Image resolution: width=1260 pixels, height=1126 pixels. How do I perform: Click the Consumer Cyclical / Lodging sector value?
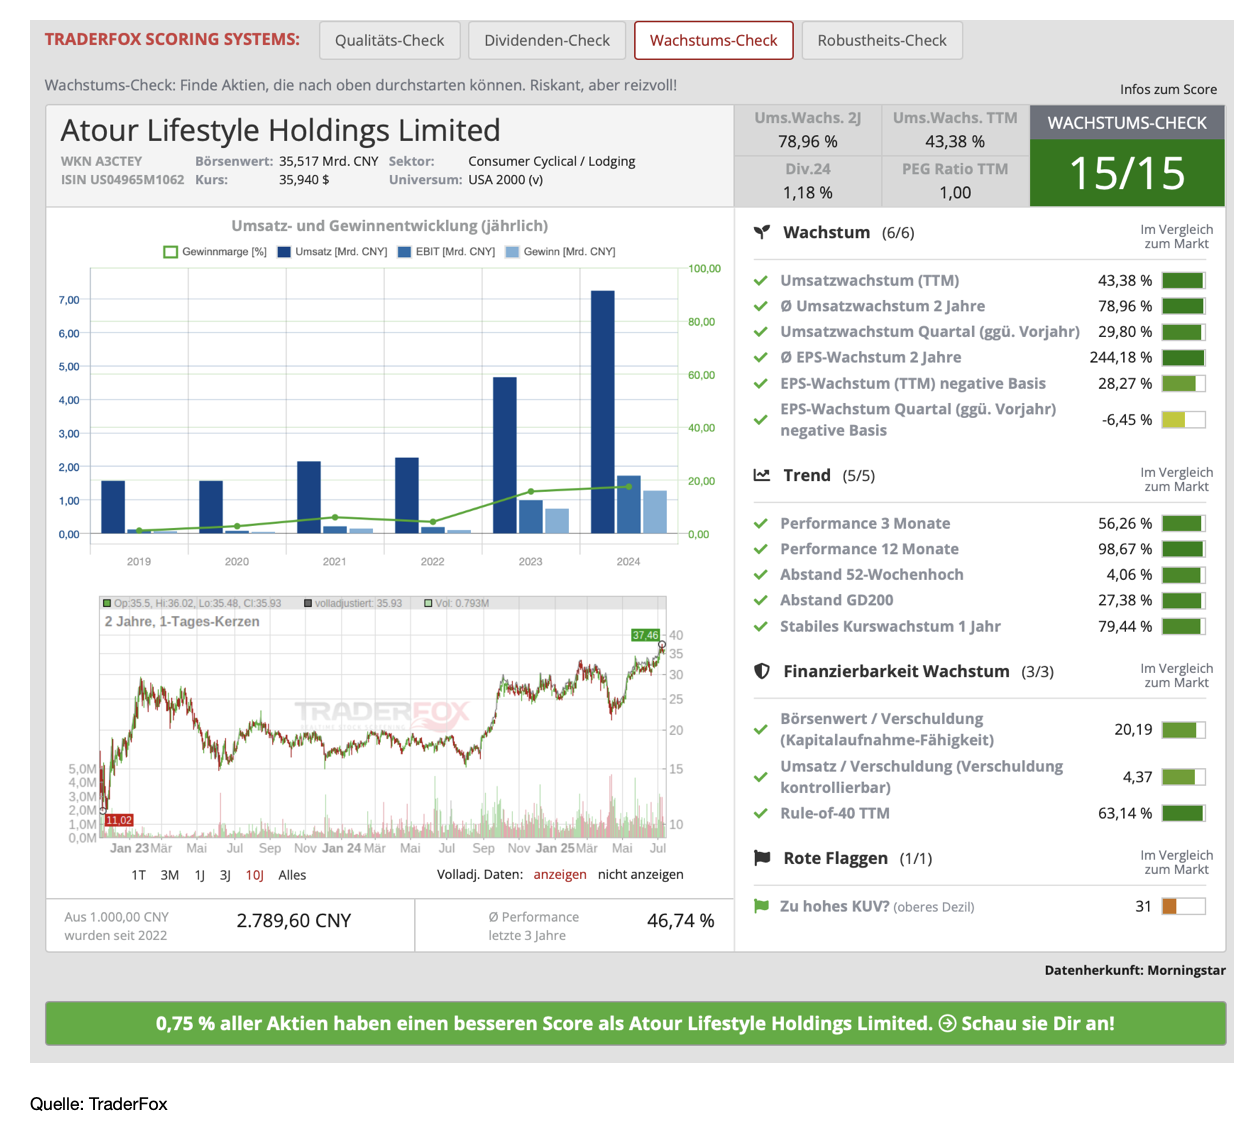point(552,161)
